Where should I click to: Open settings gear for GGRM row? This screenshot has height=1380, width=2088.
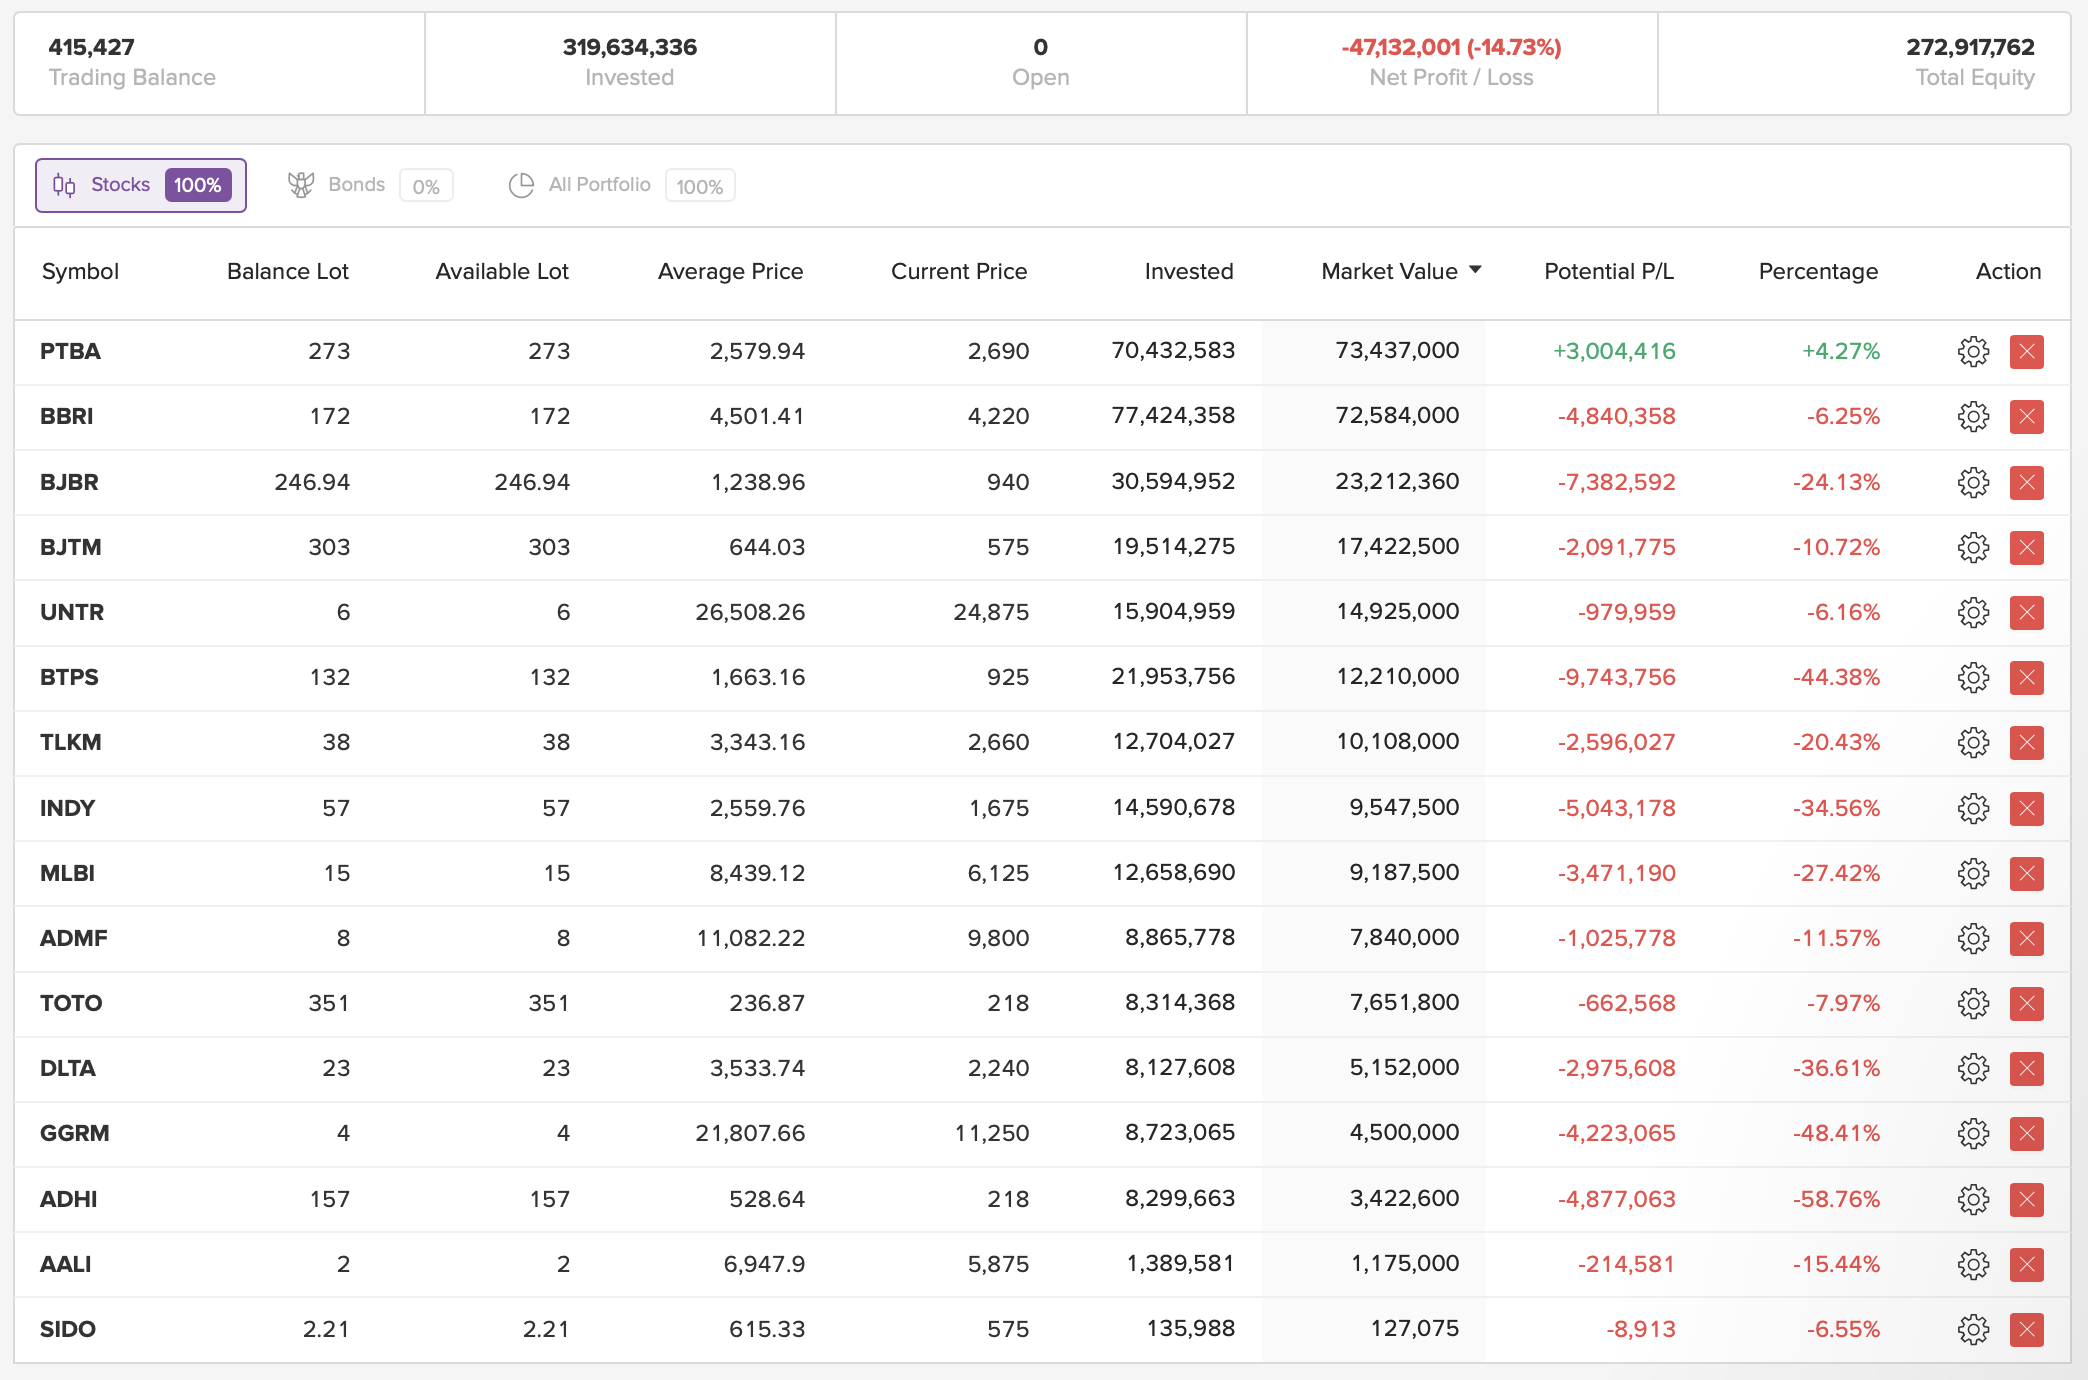coord(1973,1133)
